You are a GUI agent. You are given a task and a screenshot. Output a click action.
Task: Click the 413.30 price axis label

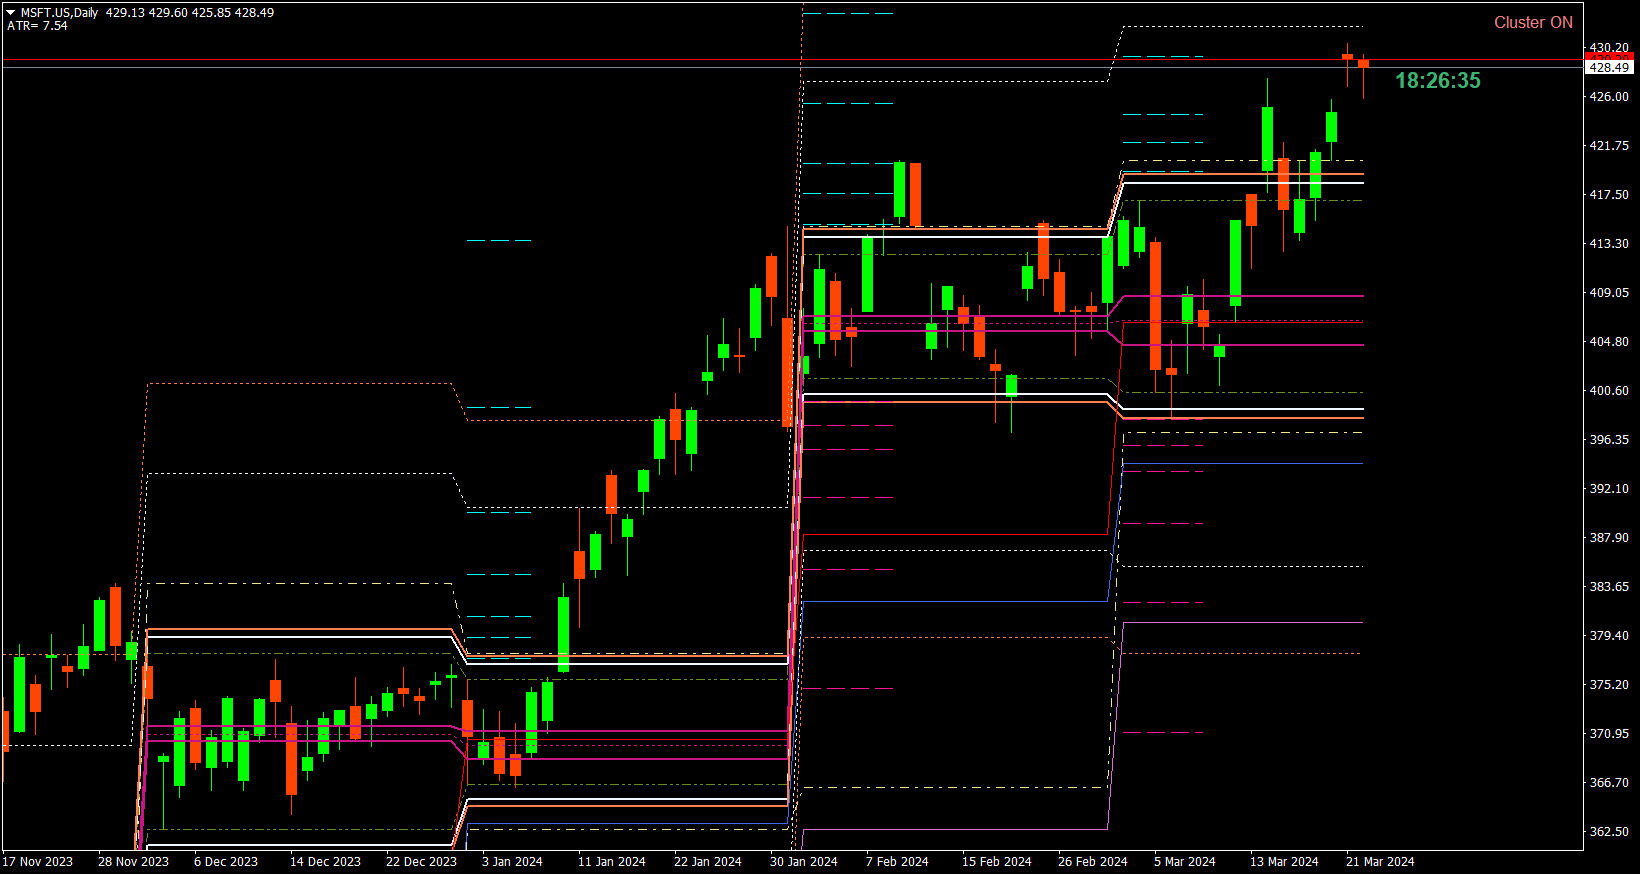pyautogui.click(x=1609, y=244)
